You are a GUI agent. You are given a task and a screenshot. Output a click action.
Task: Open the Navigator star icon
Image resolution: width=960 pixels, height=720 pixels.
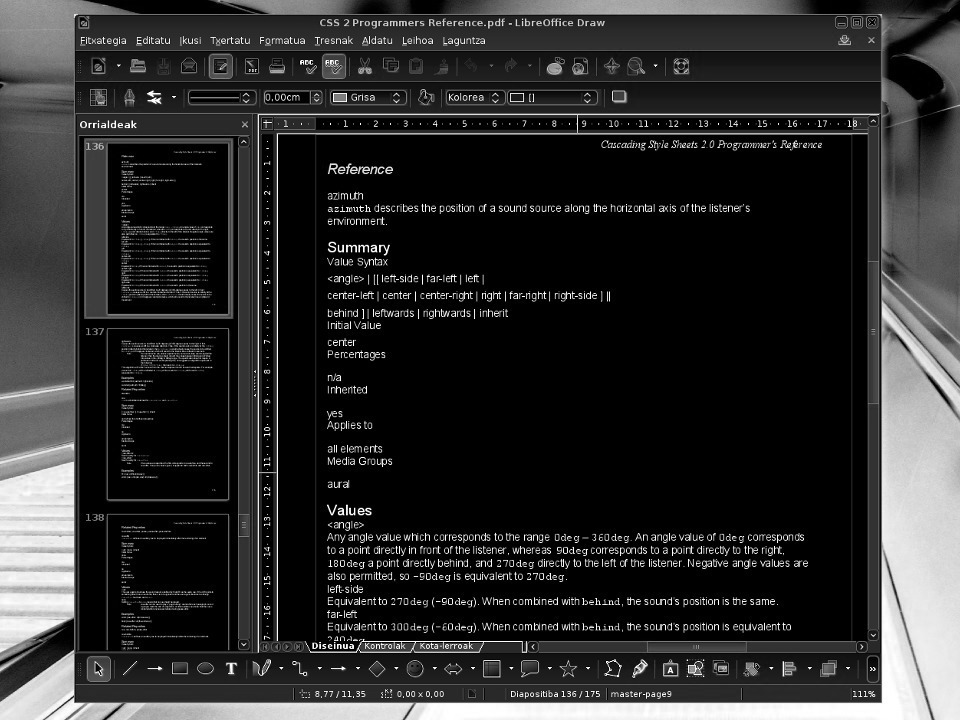pos(612,66)
